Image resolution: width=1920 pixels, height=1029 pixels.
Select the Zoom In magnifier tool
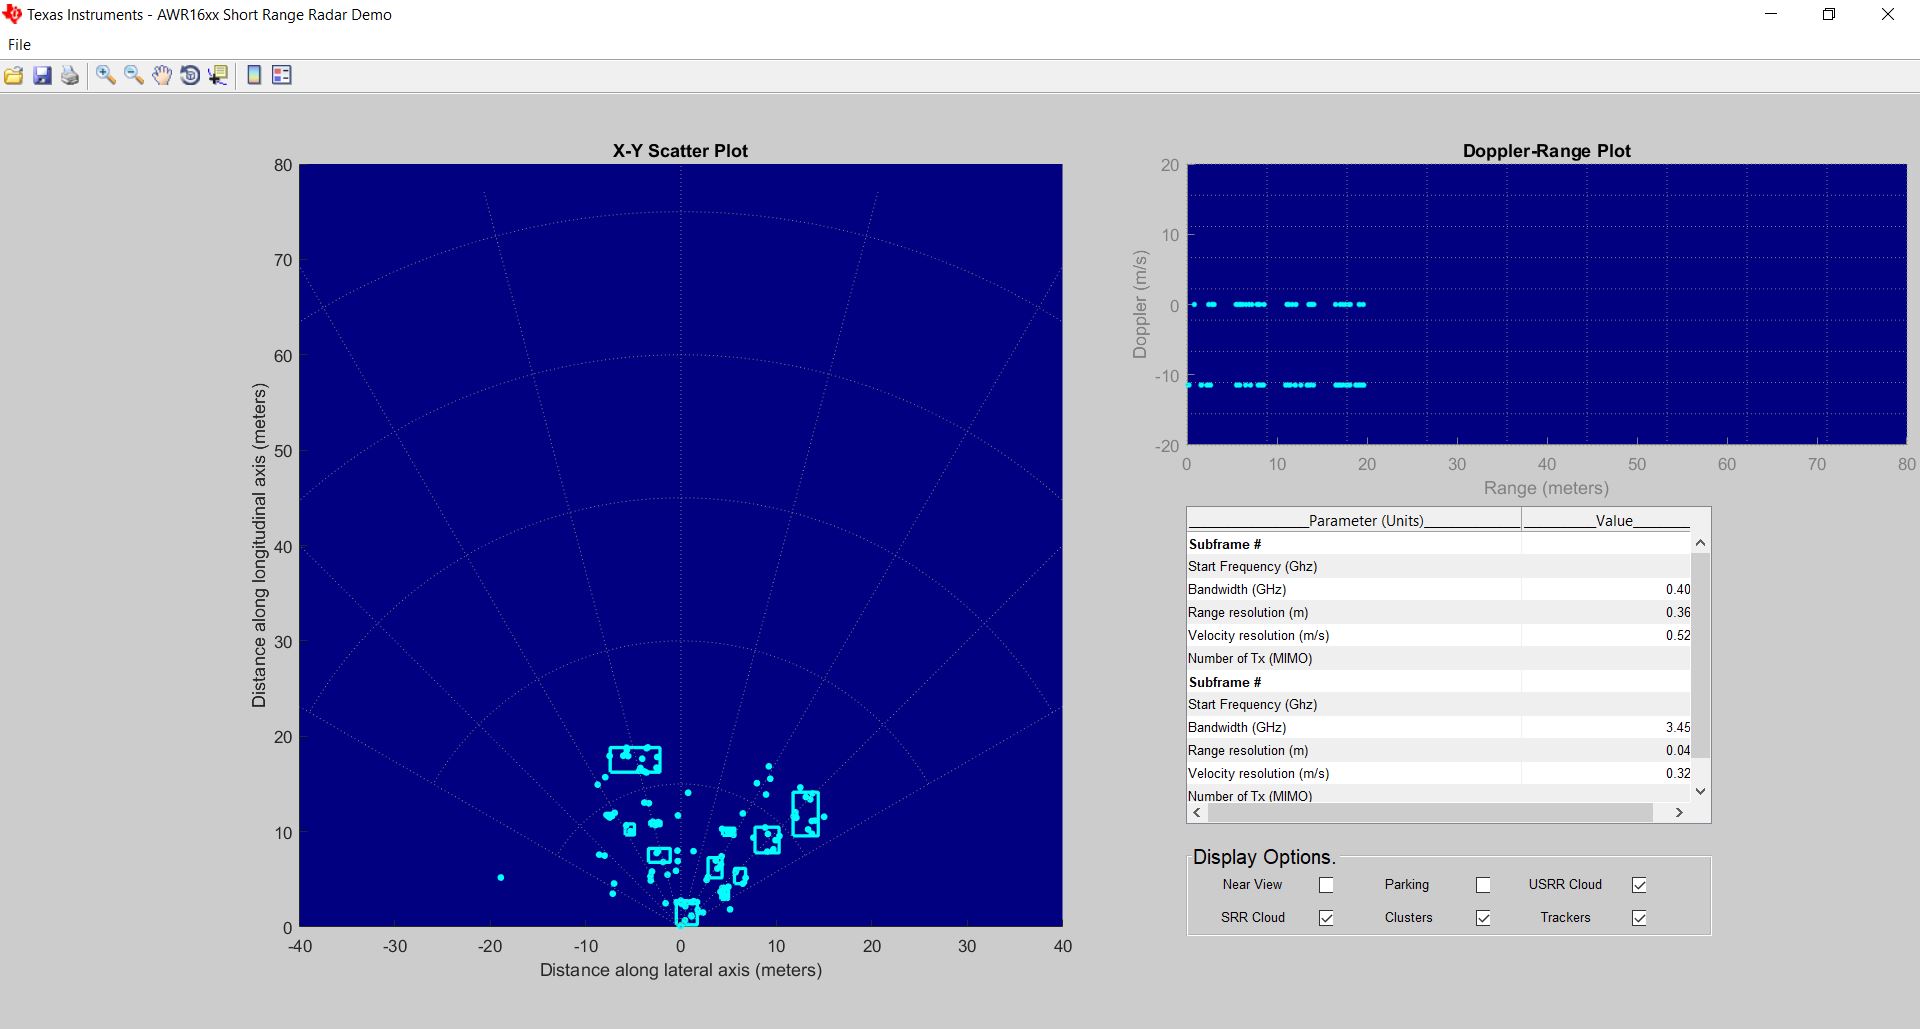[x=106, y=75]
